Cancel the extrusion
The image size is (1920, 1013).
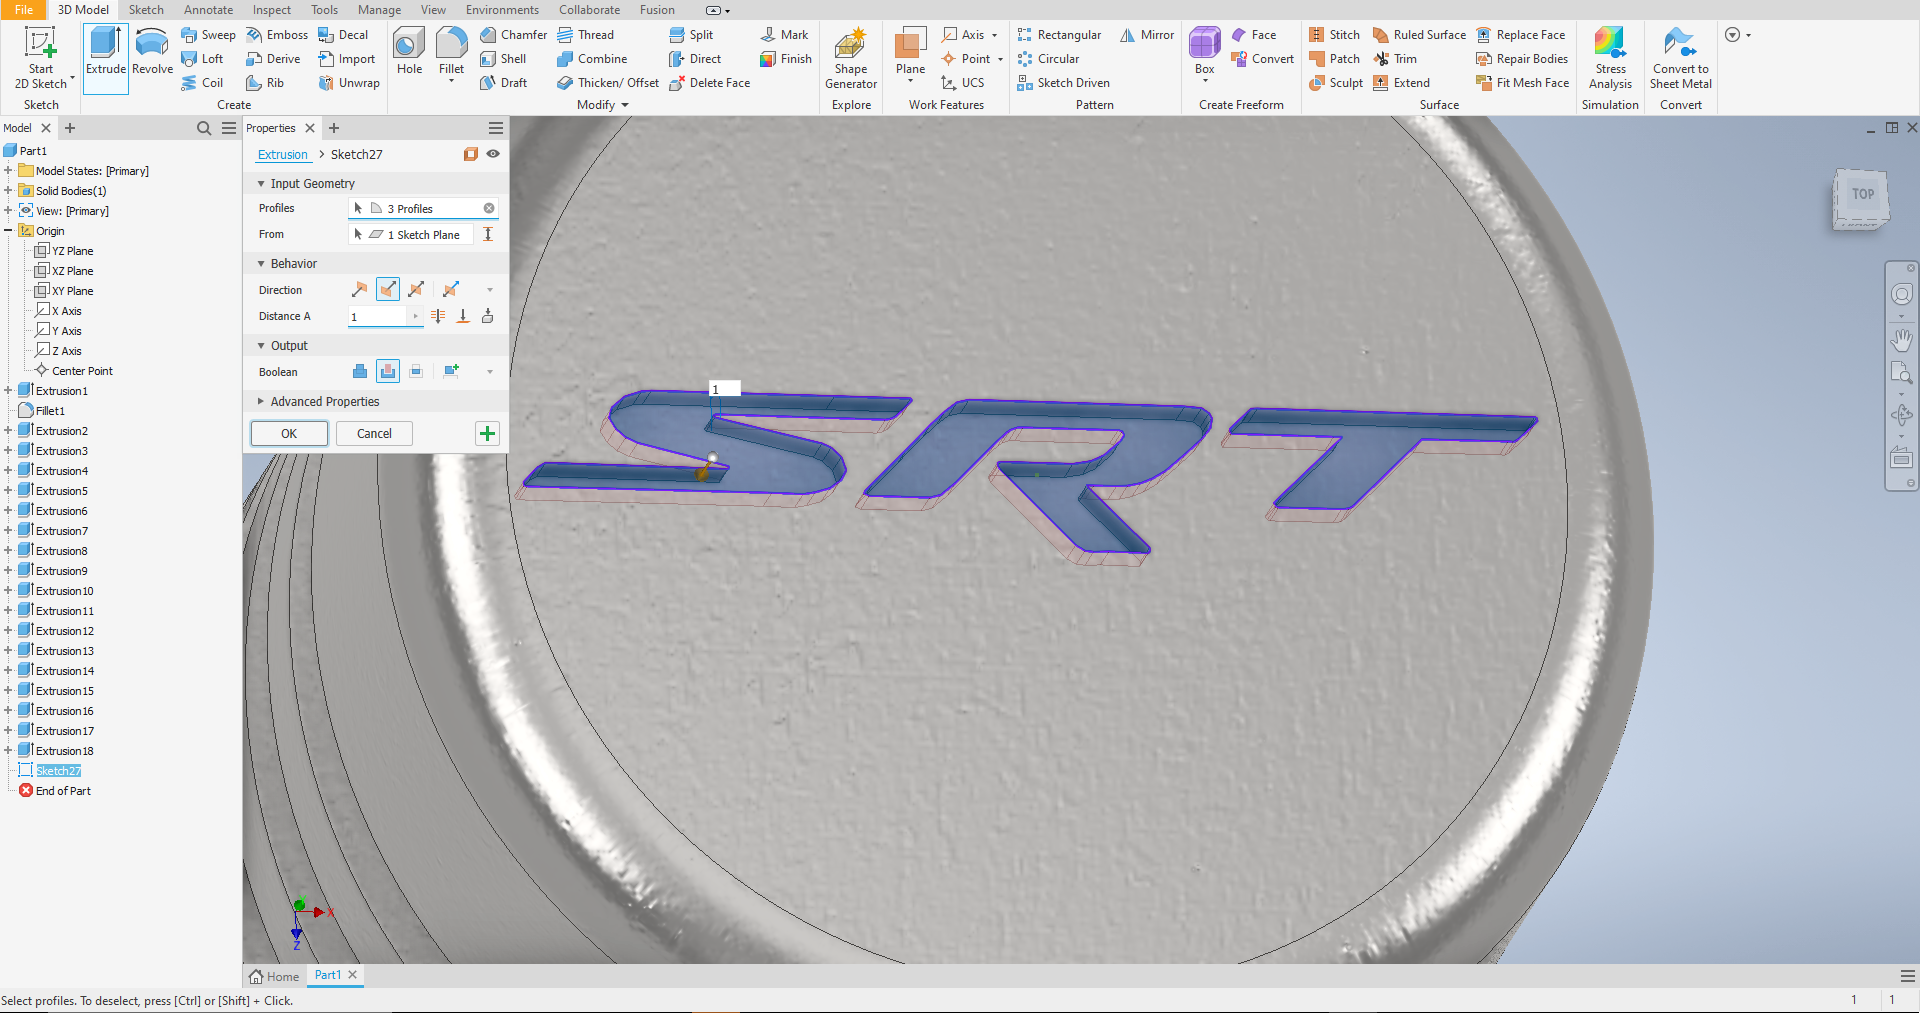(x=374, y=433)
